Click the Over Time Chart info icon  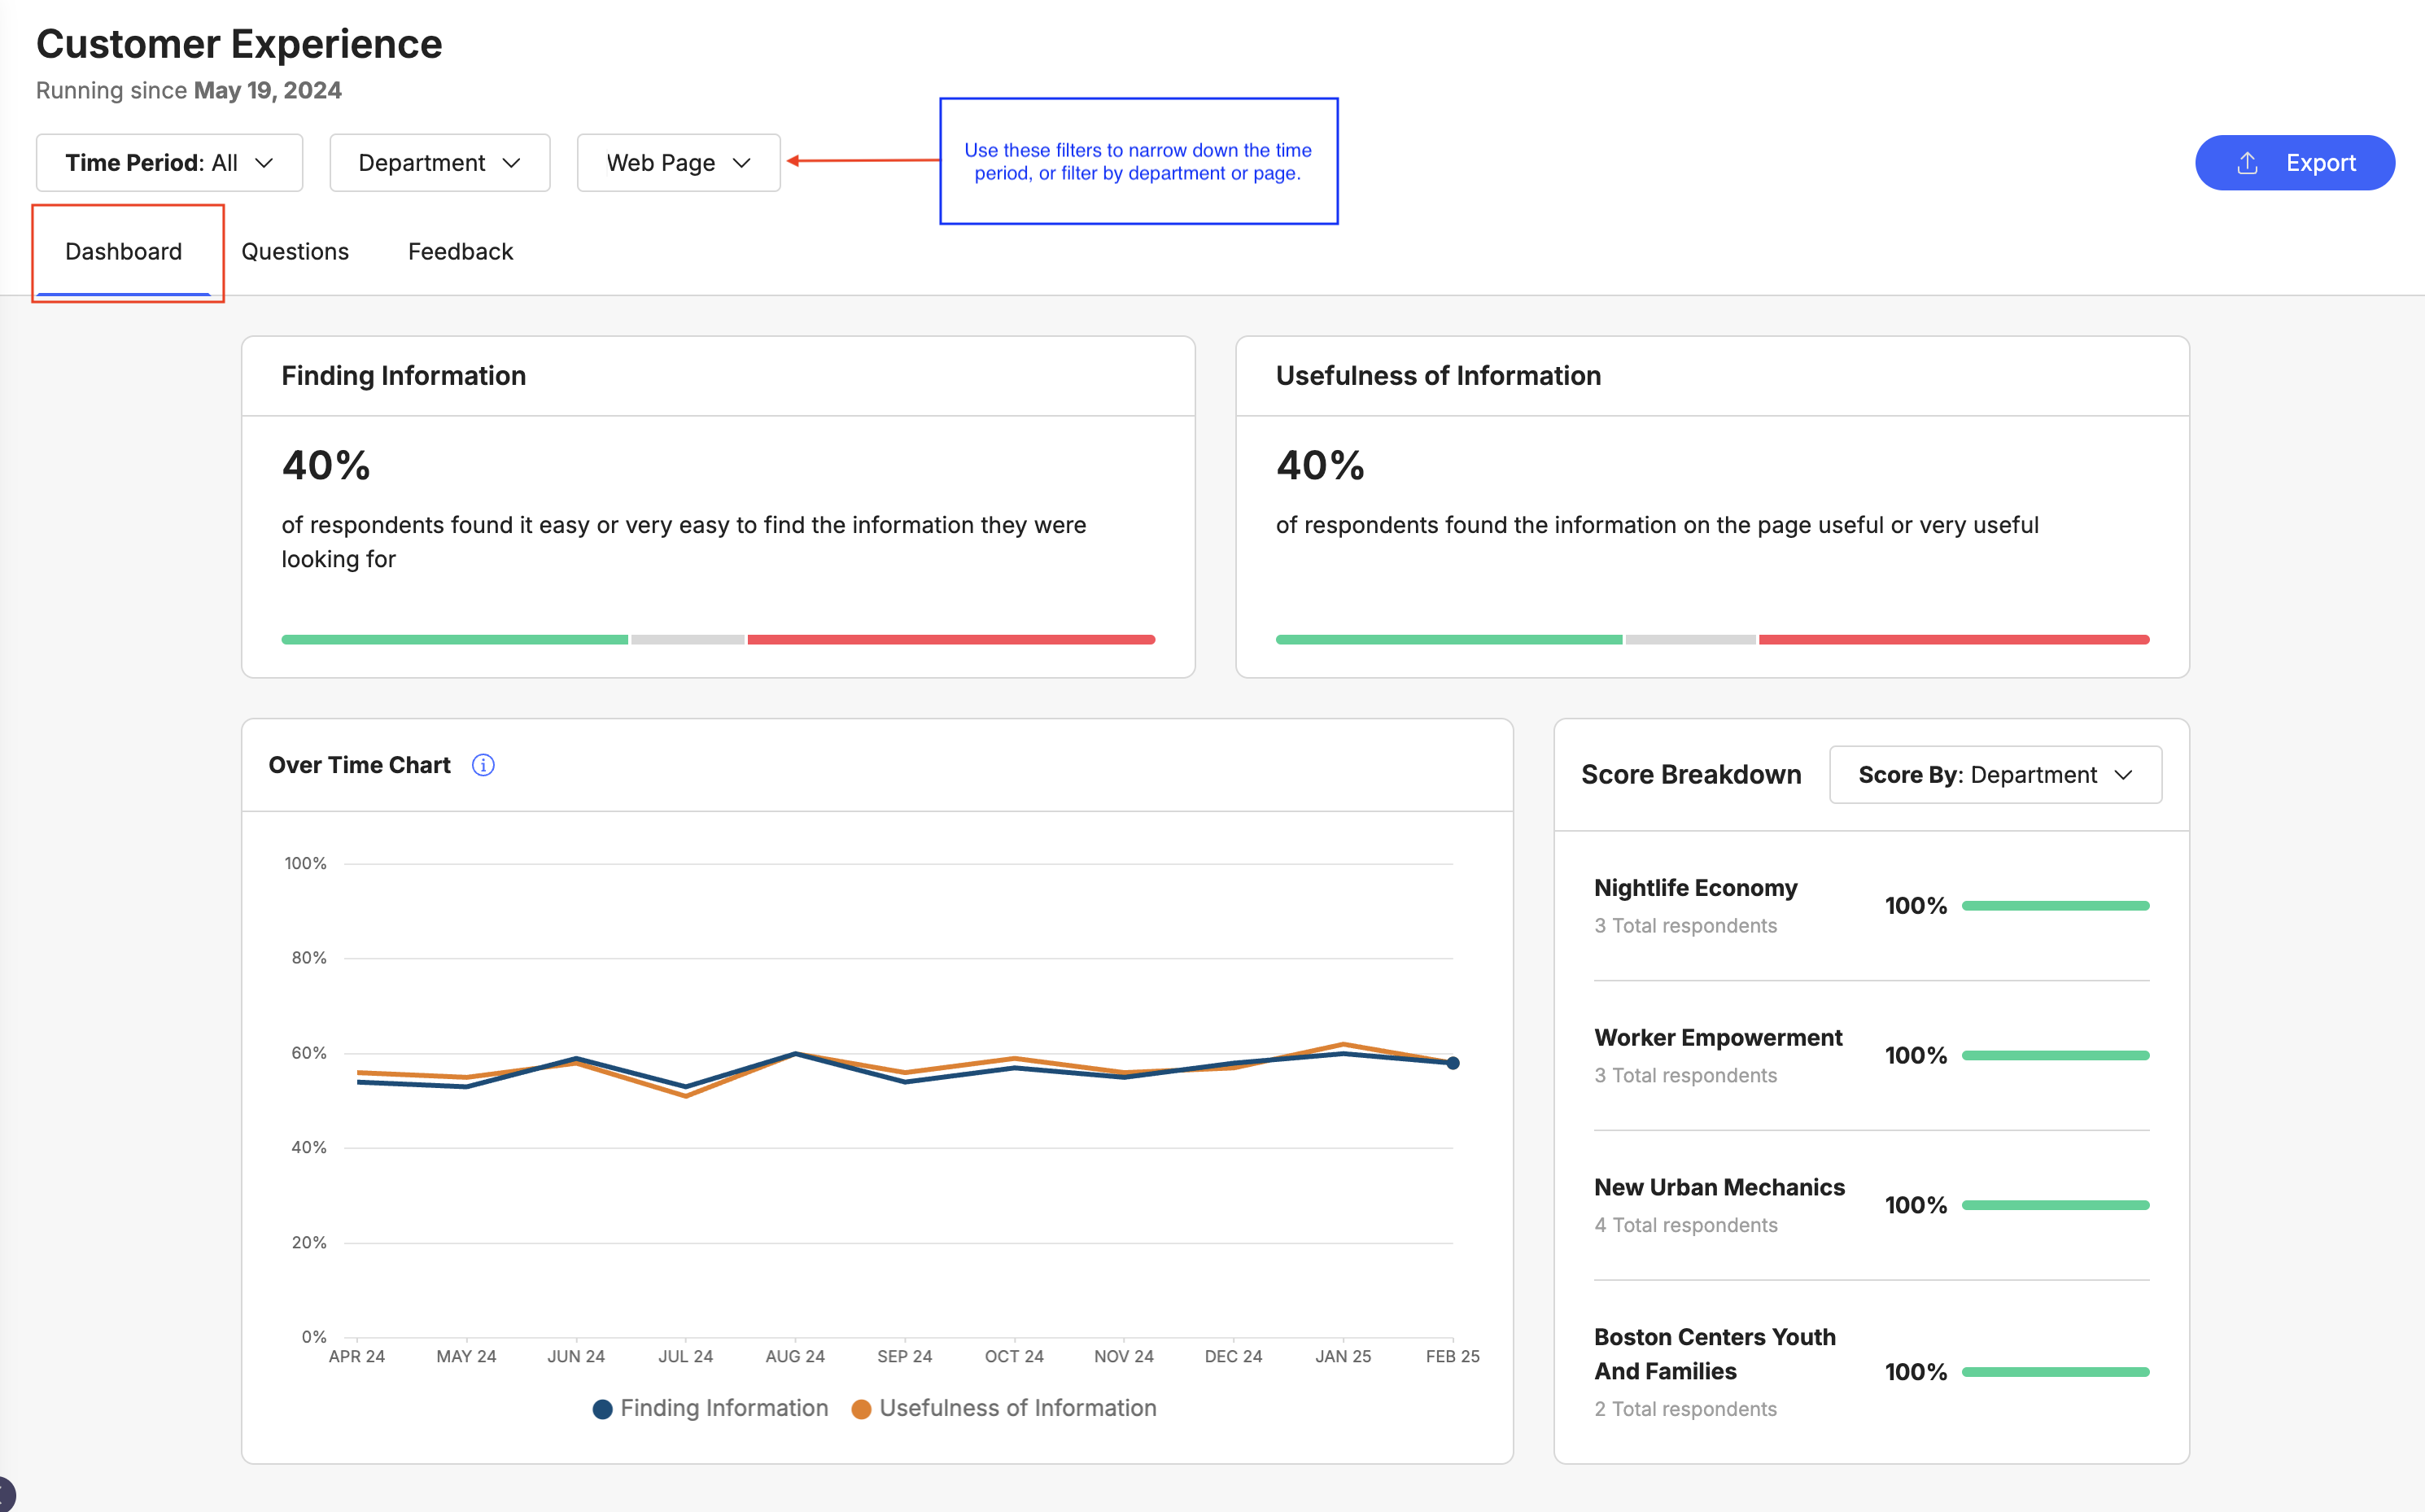pos(483,765)
